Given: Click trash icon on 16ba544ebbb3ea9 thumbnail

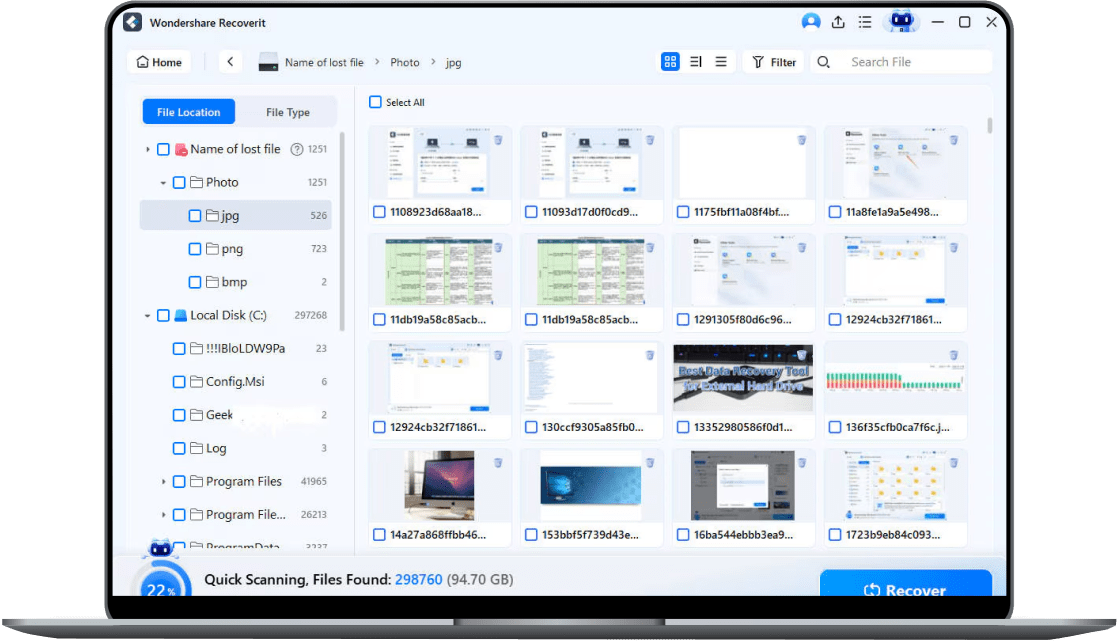Looking at the screenshot, I should [x=801, y=462].
